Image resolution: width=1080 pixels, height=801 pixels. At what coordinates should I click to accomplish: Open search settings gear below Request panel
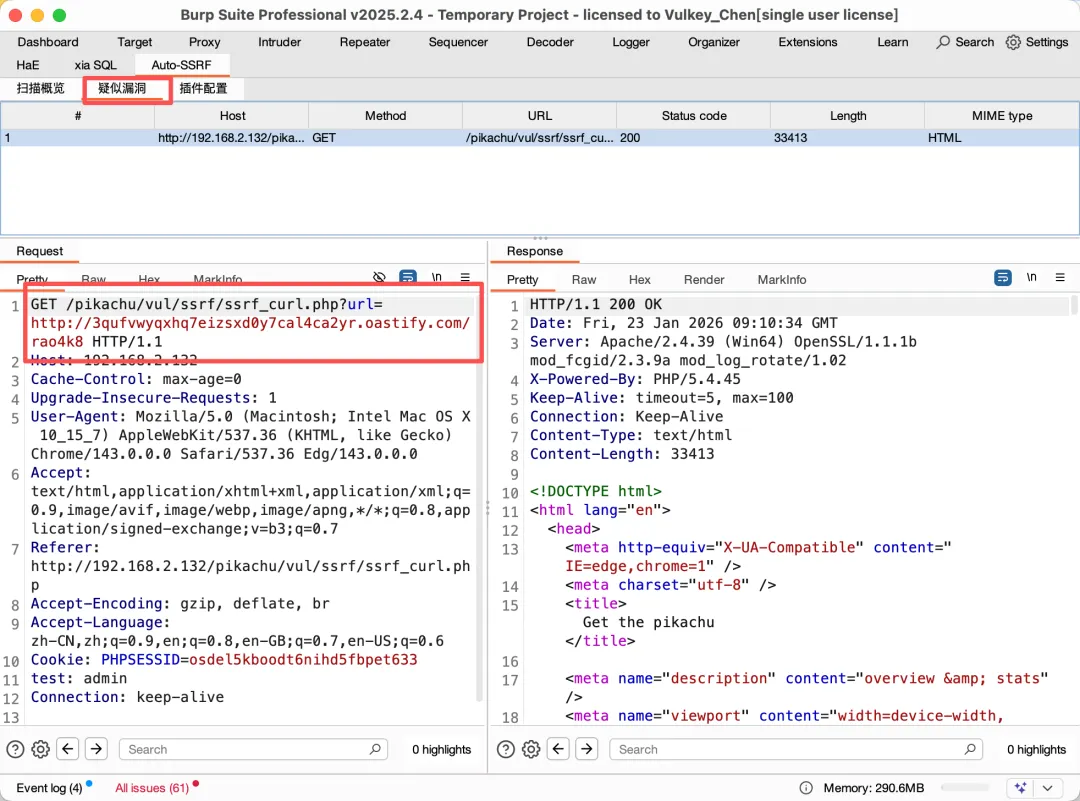coord(41,749)
